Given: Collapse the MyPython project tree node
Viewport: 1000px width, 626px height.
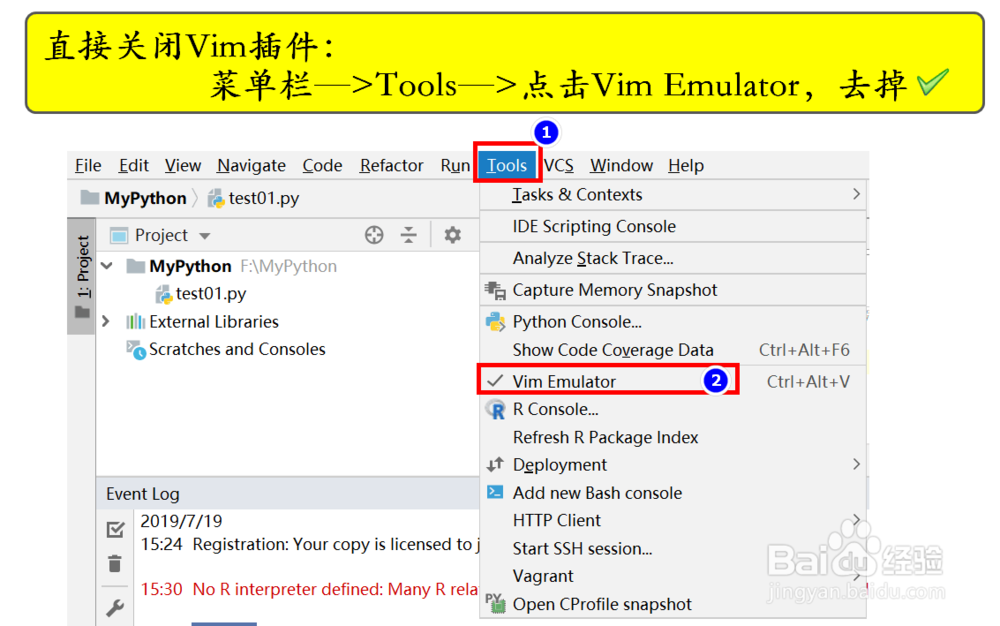Looking at the screenshot, I should pos(107,266).
